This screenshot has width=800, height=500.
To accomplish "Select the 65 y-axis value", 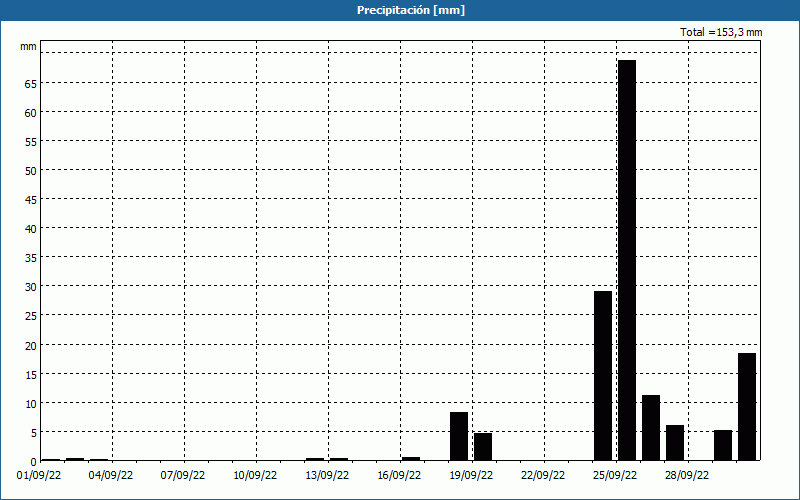I will 31,84.
